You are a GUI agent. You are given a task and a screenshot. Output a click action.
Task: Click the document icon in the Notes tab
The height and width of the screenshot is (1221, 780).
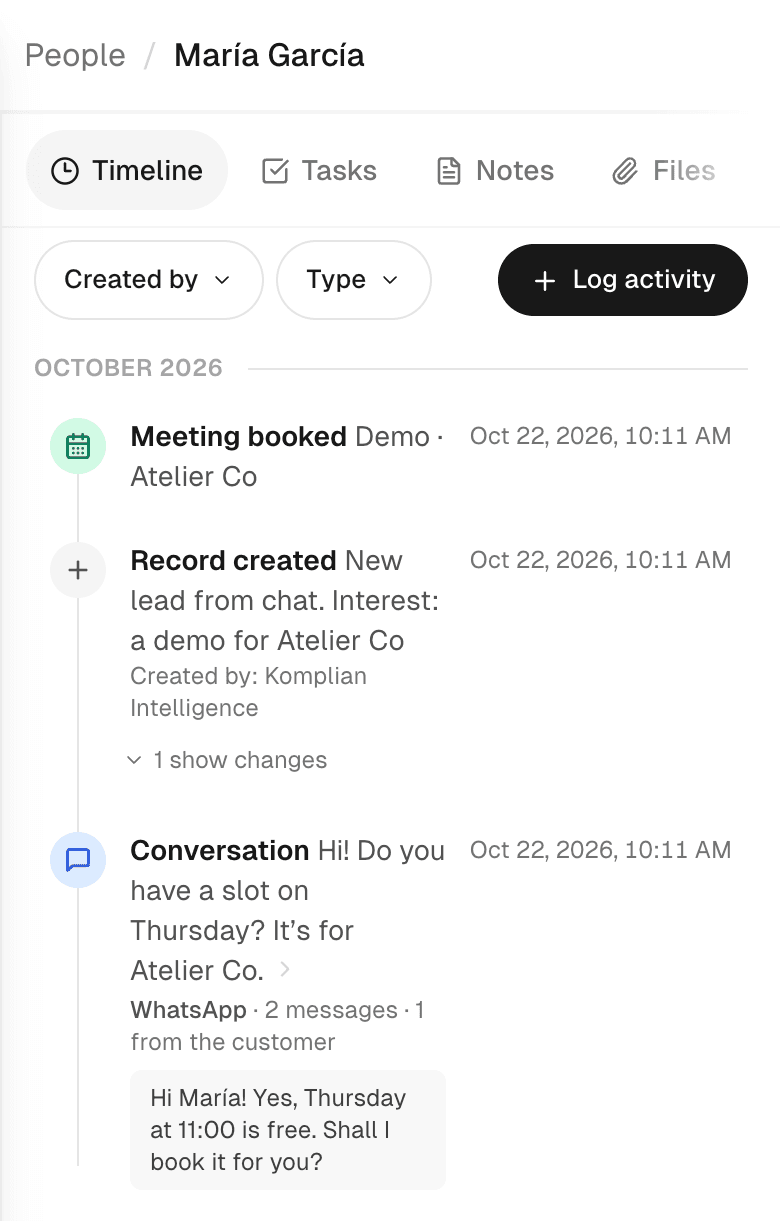pos(449,171)
